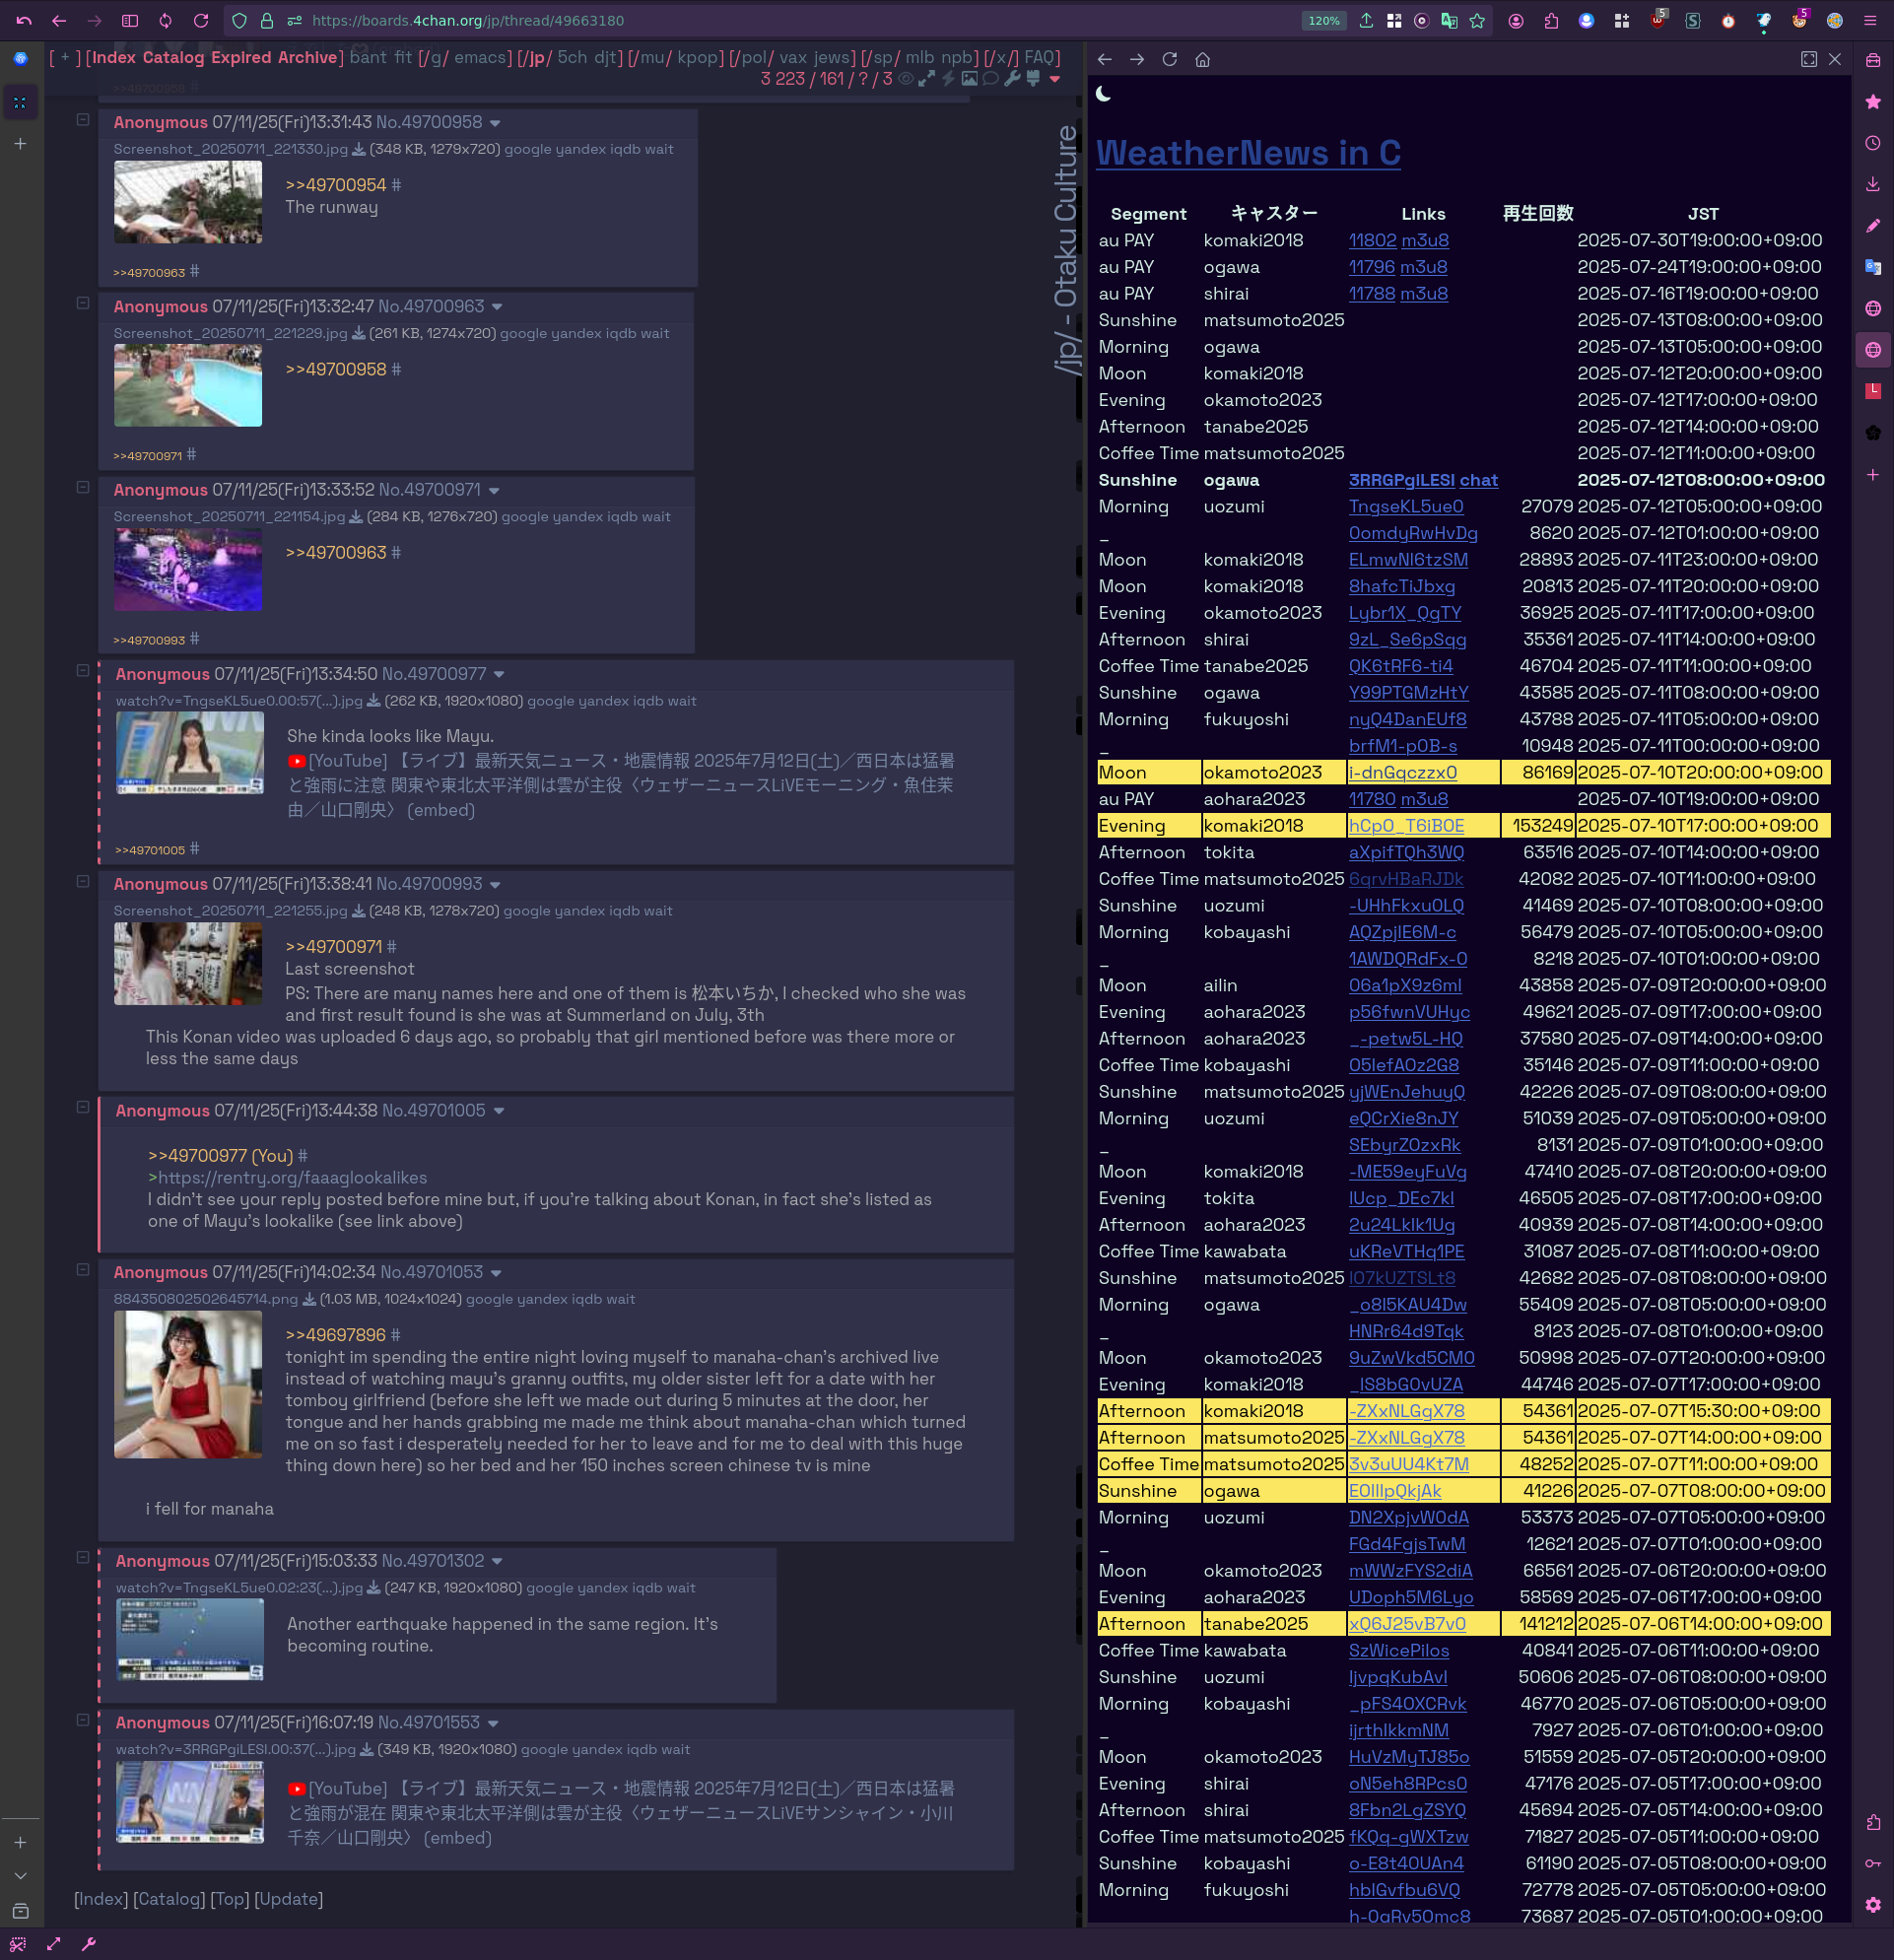This screenshot has width=1894, height=1960.
Task: Open the account profile icon in toolbar
Action: [x=1516, y=20]
